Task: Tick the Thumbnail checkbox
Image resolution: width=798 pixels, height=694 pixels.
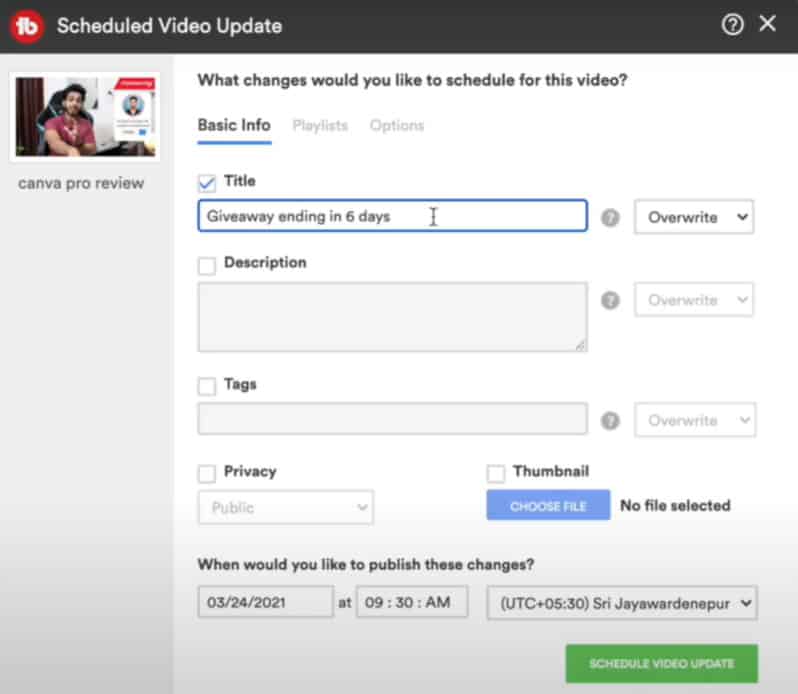Action: [x=496, y=473]
